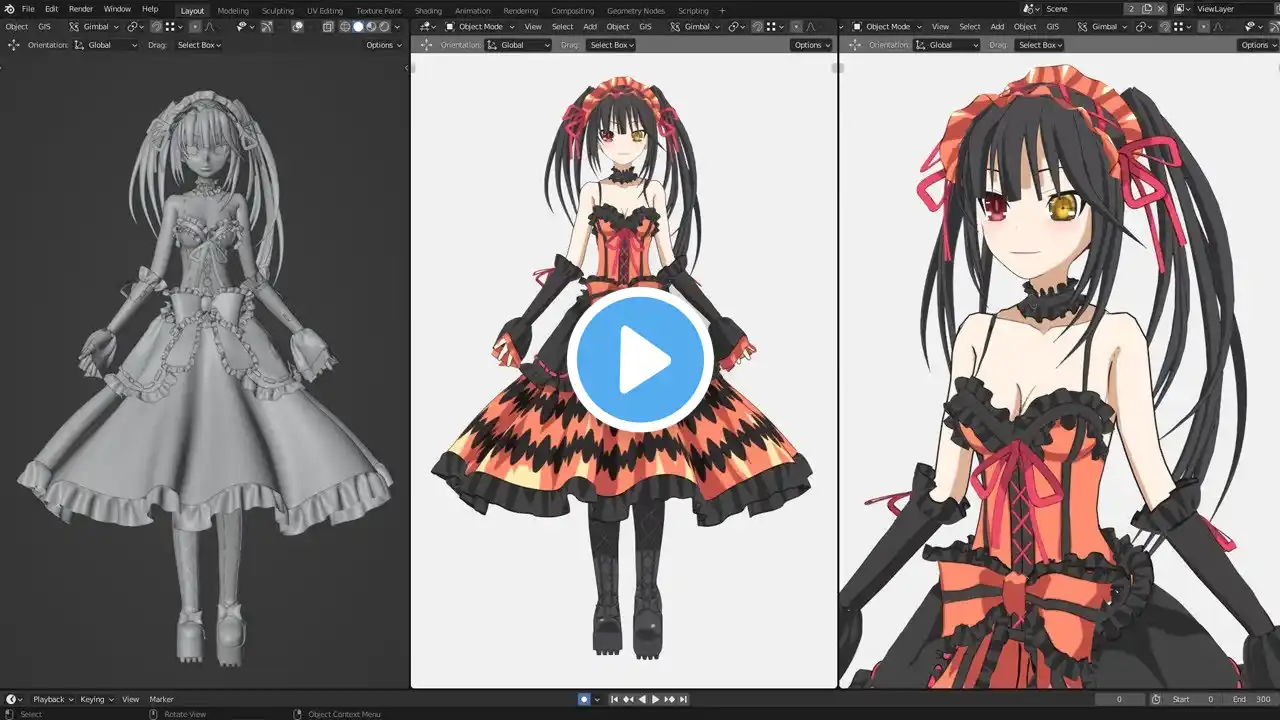Switch to the Sculpting workspace tab
Image resolution: width=1280 pixels, height=720 pixels.
click(x=278, y=10)
